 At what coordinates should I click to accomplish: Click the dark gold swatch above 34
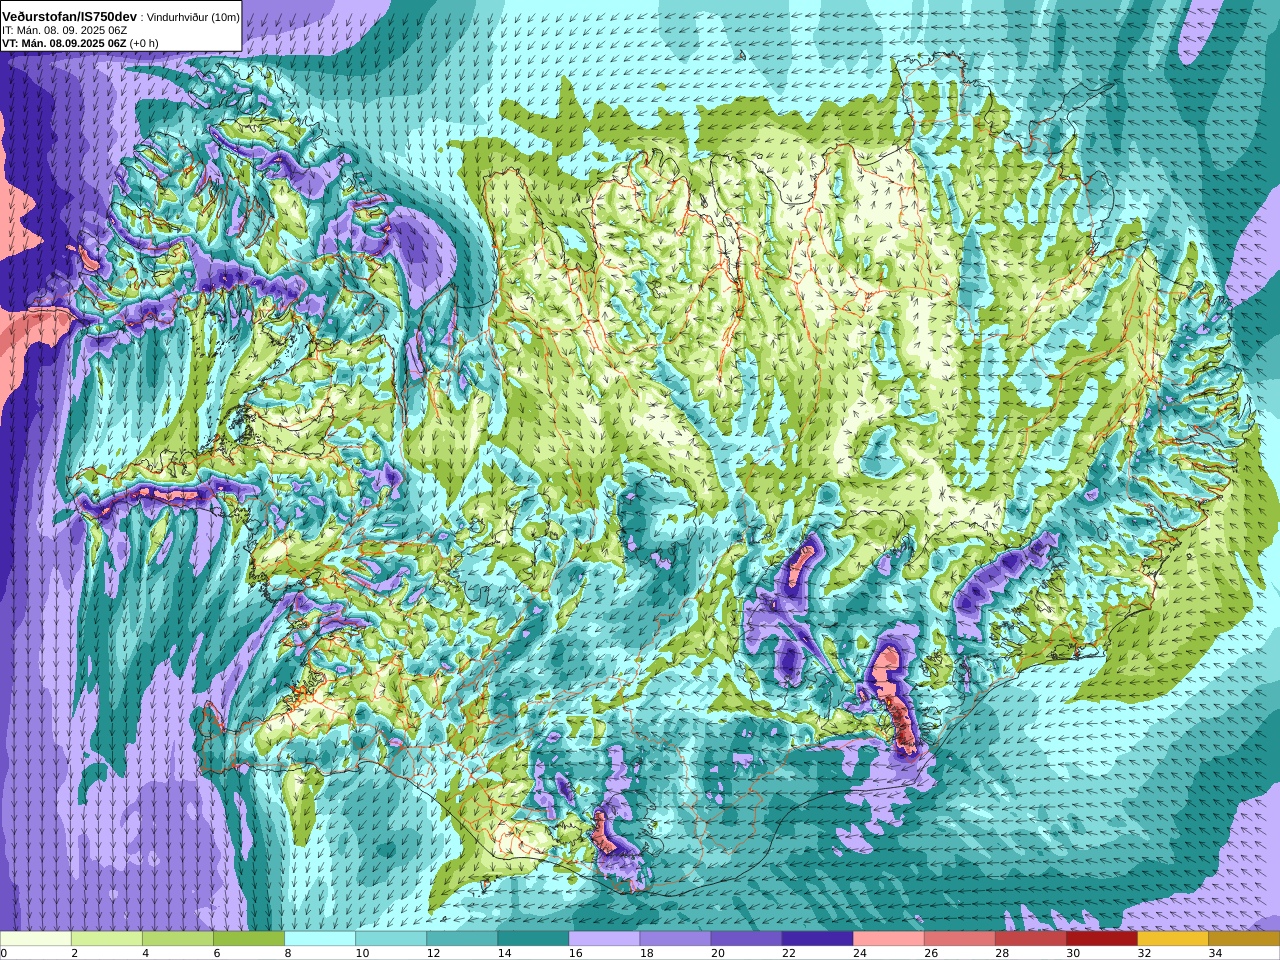tap(1243, 939)
